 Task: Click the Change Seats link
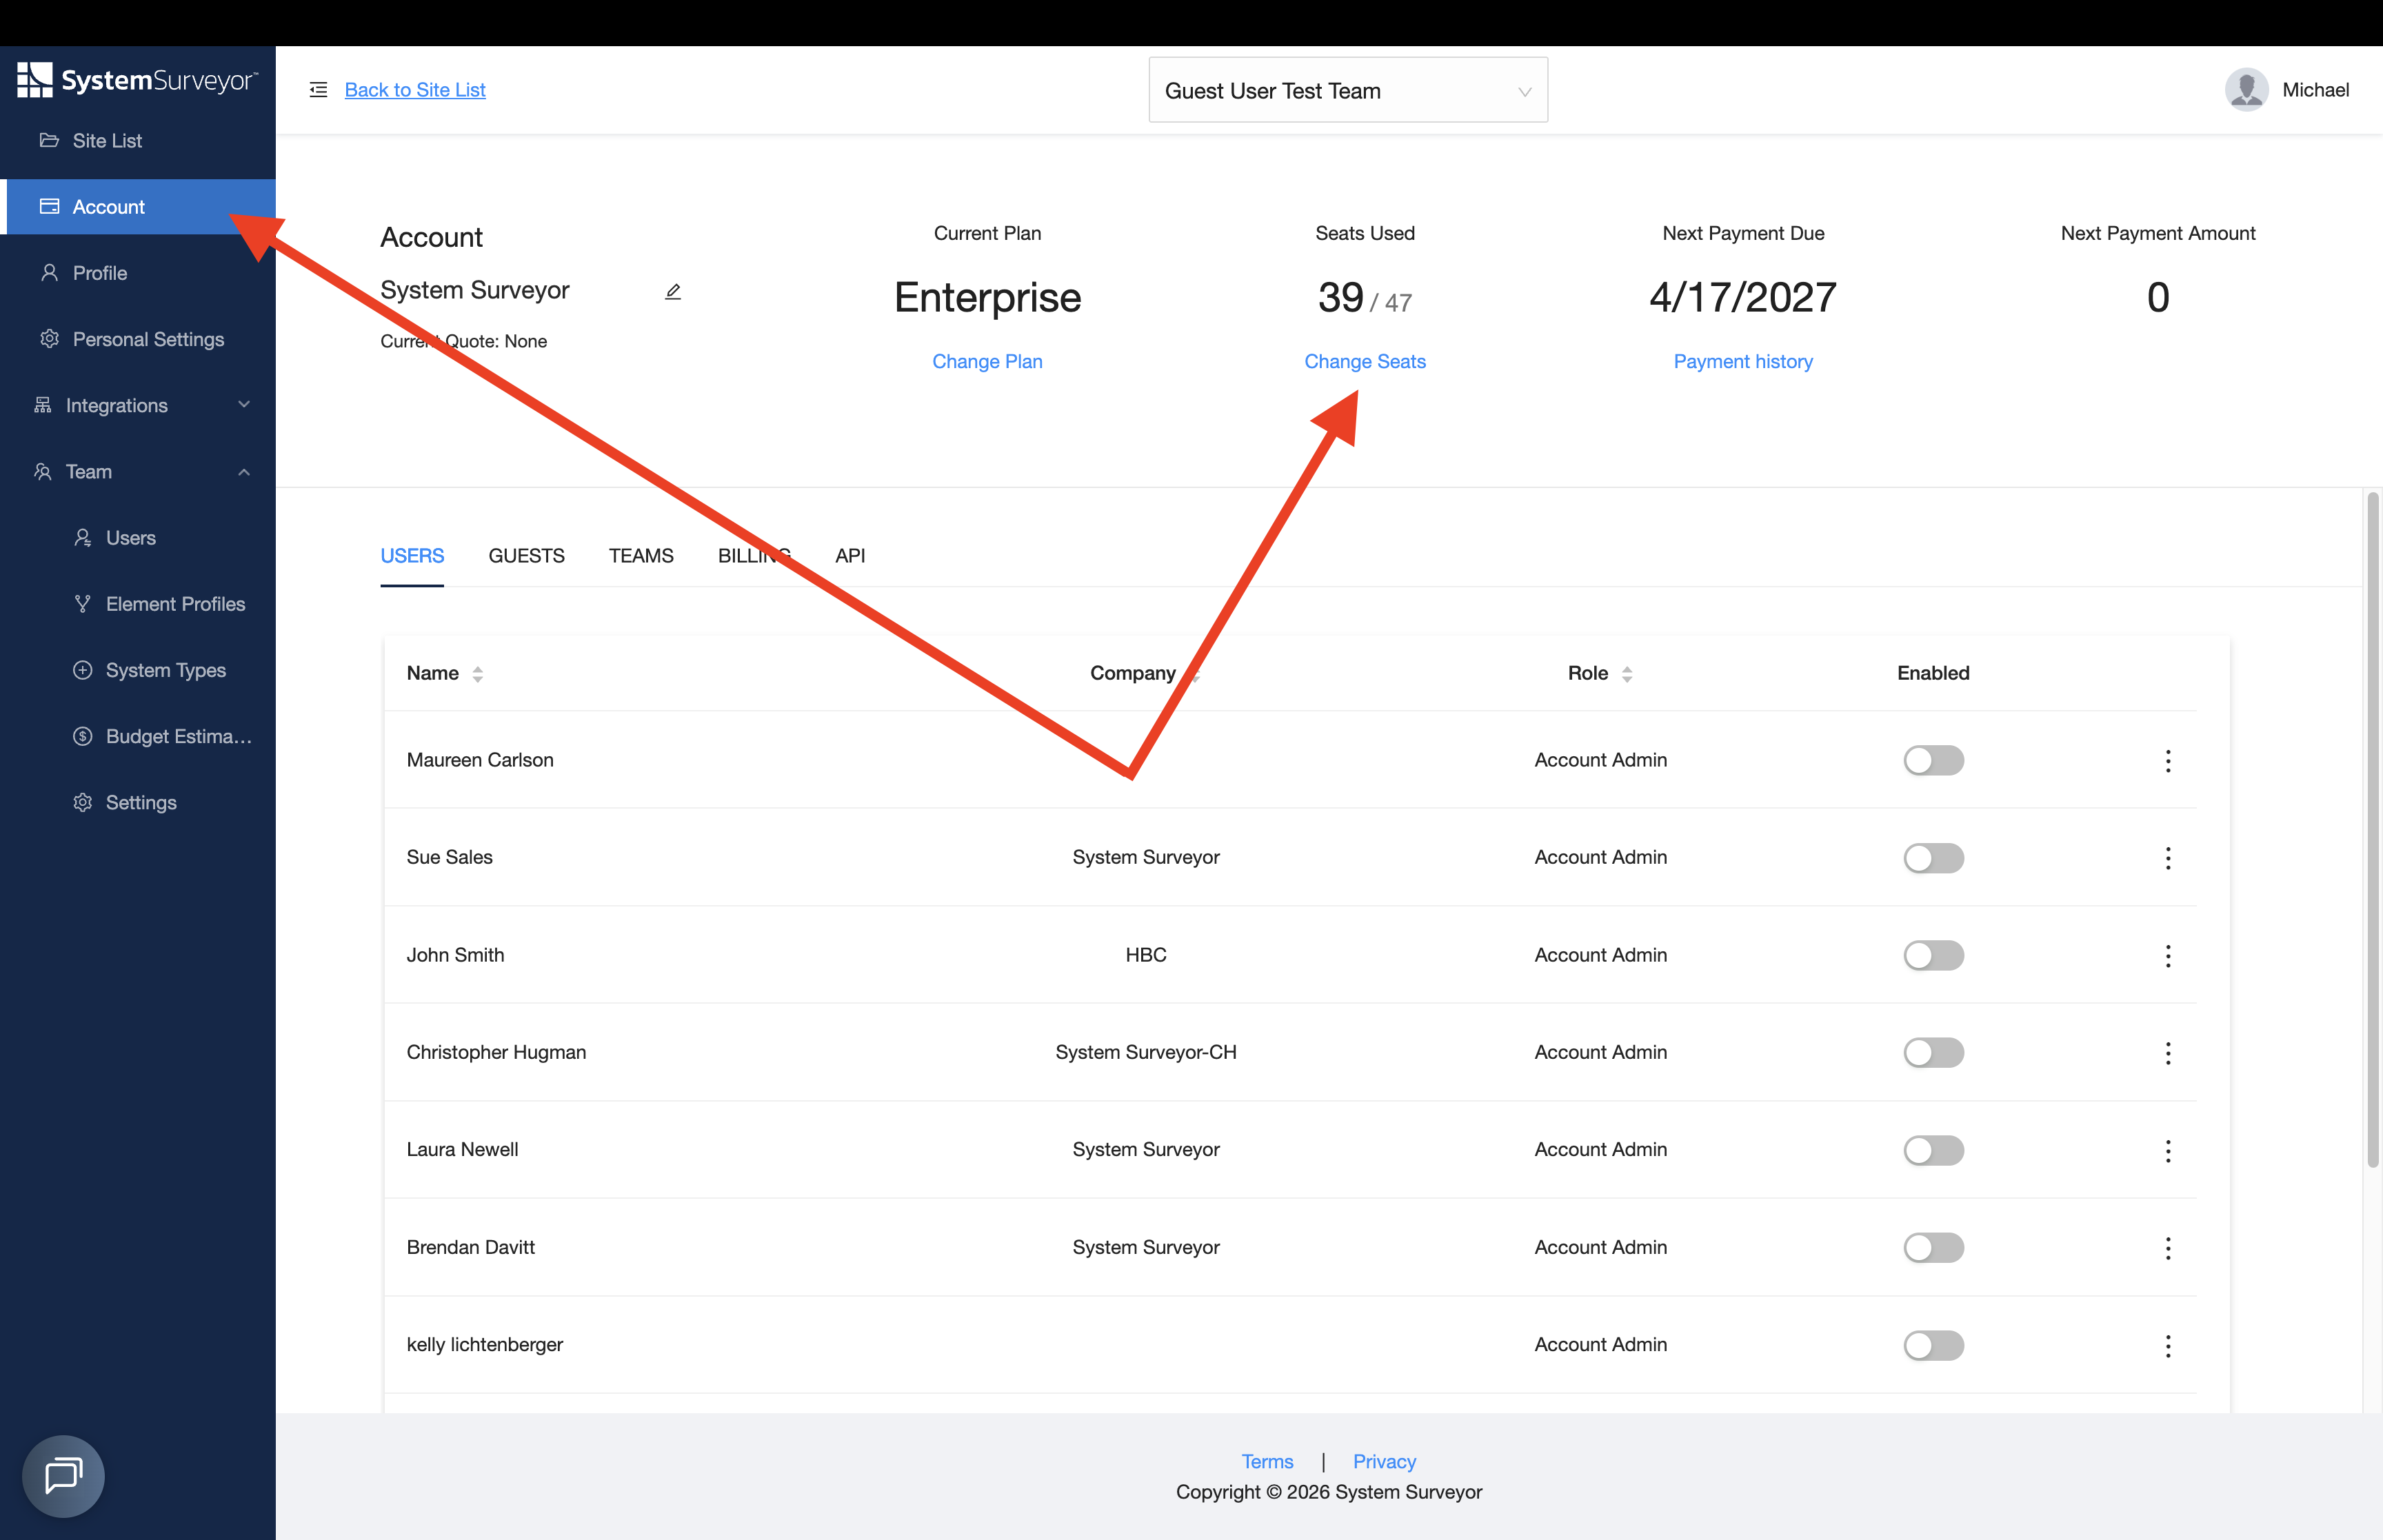pos(1364,361)
